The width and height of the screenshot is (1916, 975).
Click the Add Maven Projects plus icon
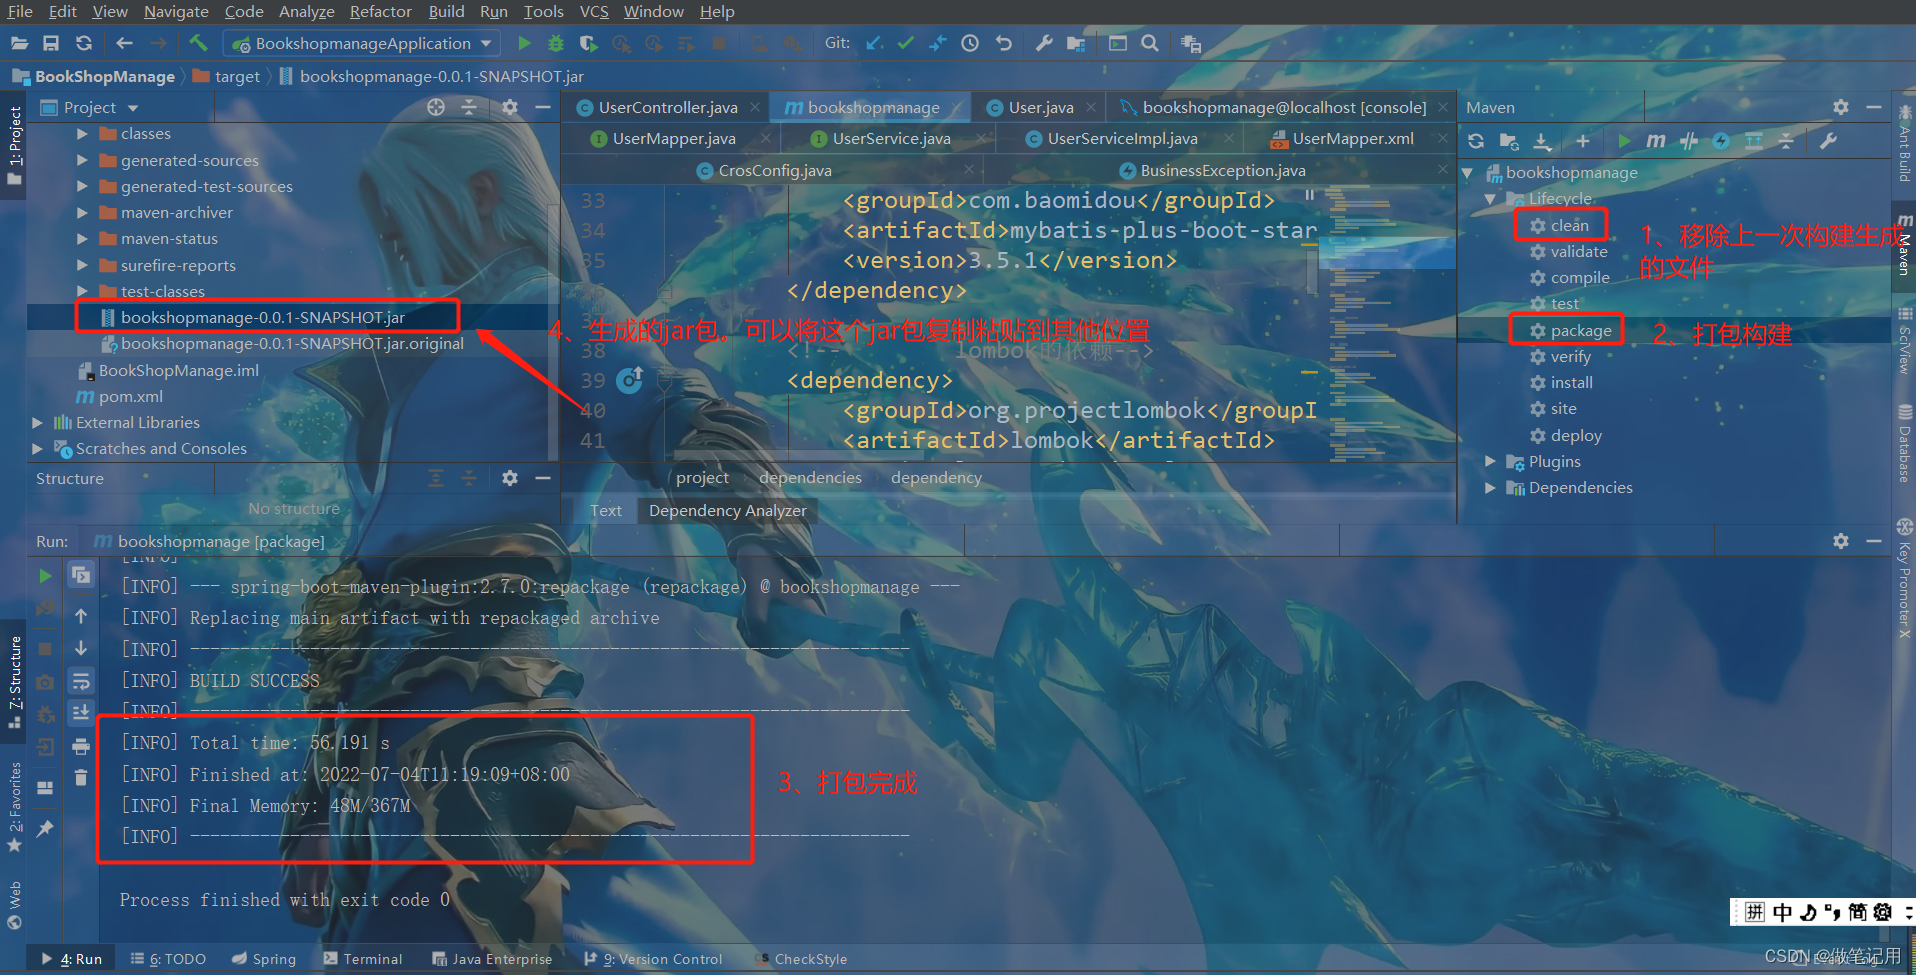coord(1582,141)
